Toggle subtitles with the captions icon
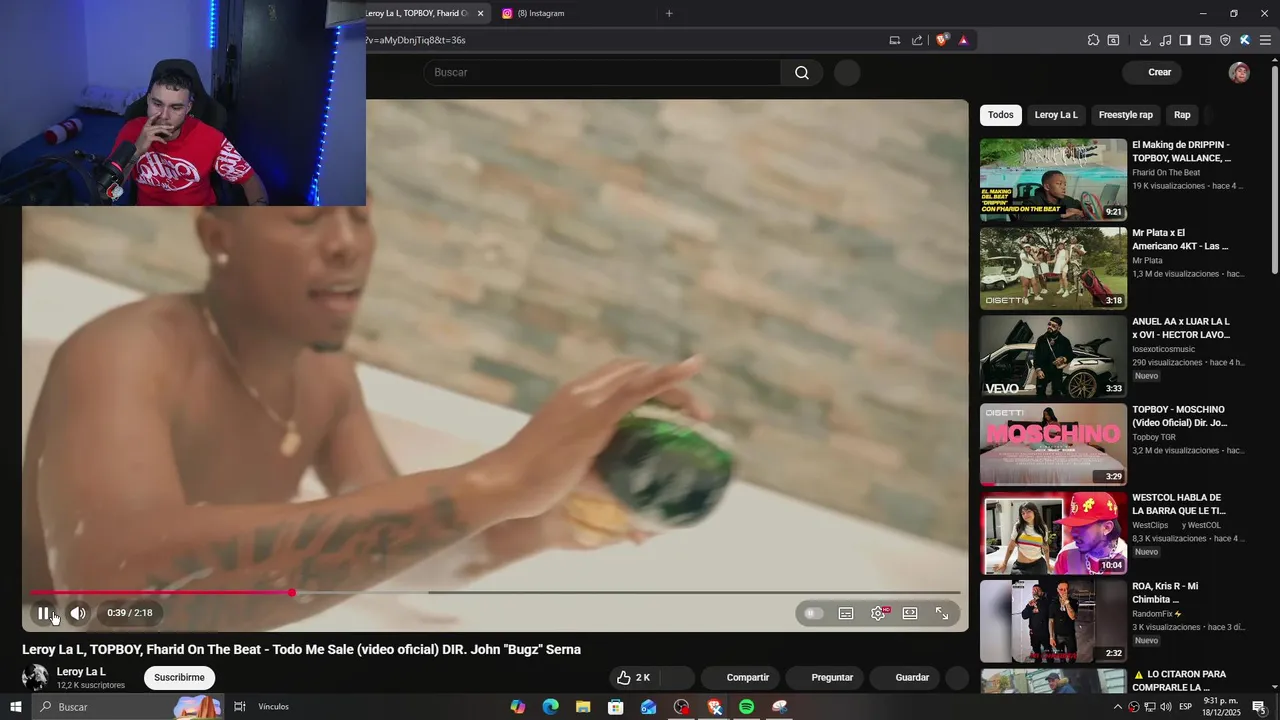The width and height of the screenshot is (1280, 720). click(846, 613)
